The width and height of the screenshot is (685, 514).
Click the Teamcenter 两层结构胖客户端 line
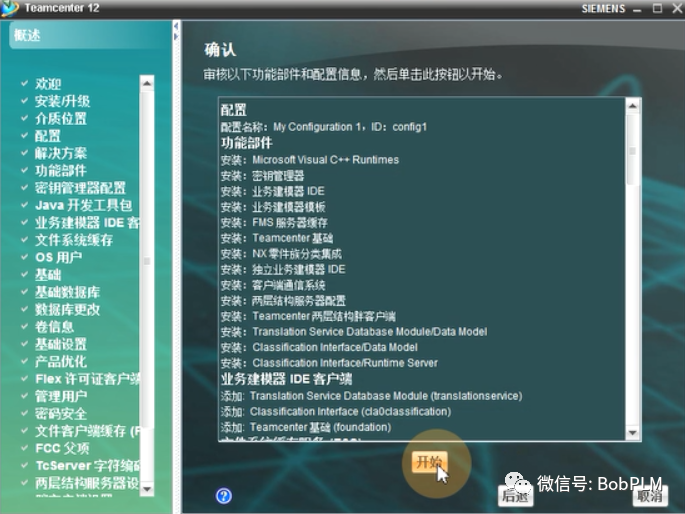coord(308,316)
